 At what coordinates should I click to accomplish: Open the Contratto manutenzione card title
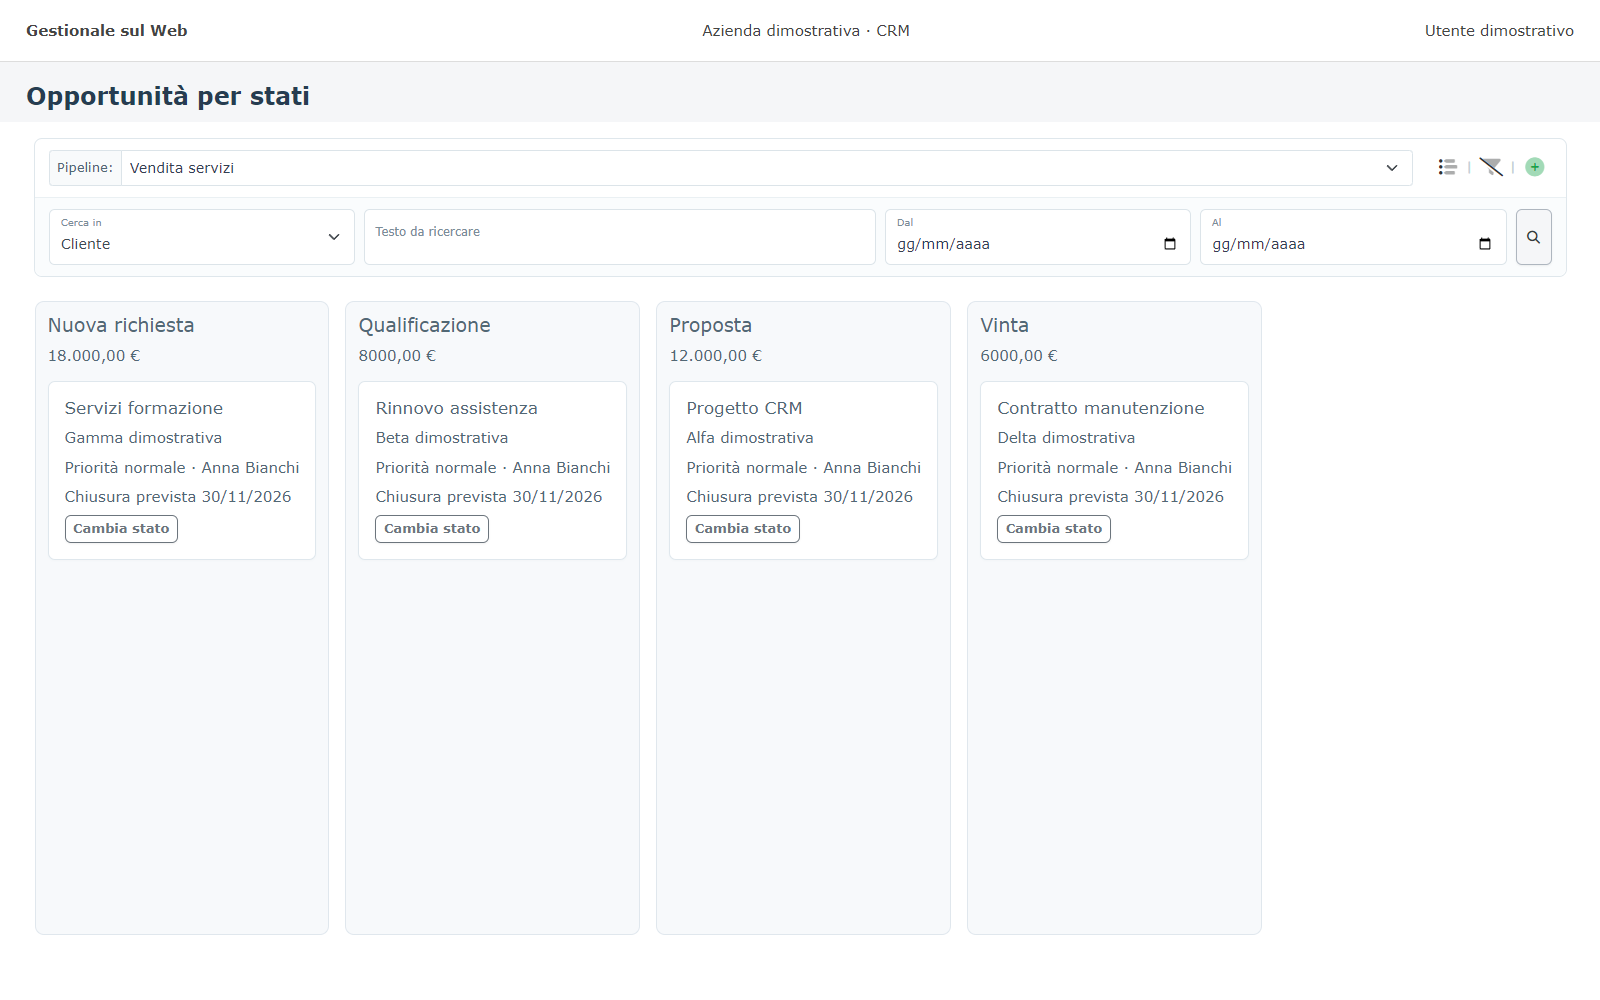coord(1101,408)
